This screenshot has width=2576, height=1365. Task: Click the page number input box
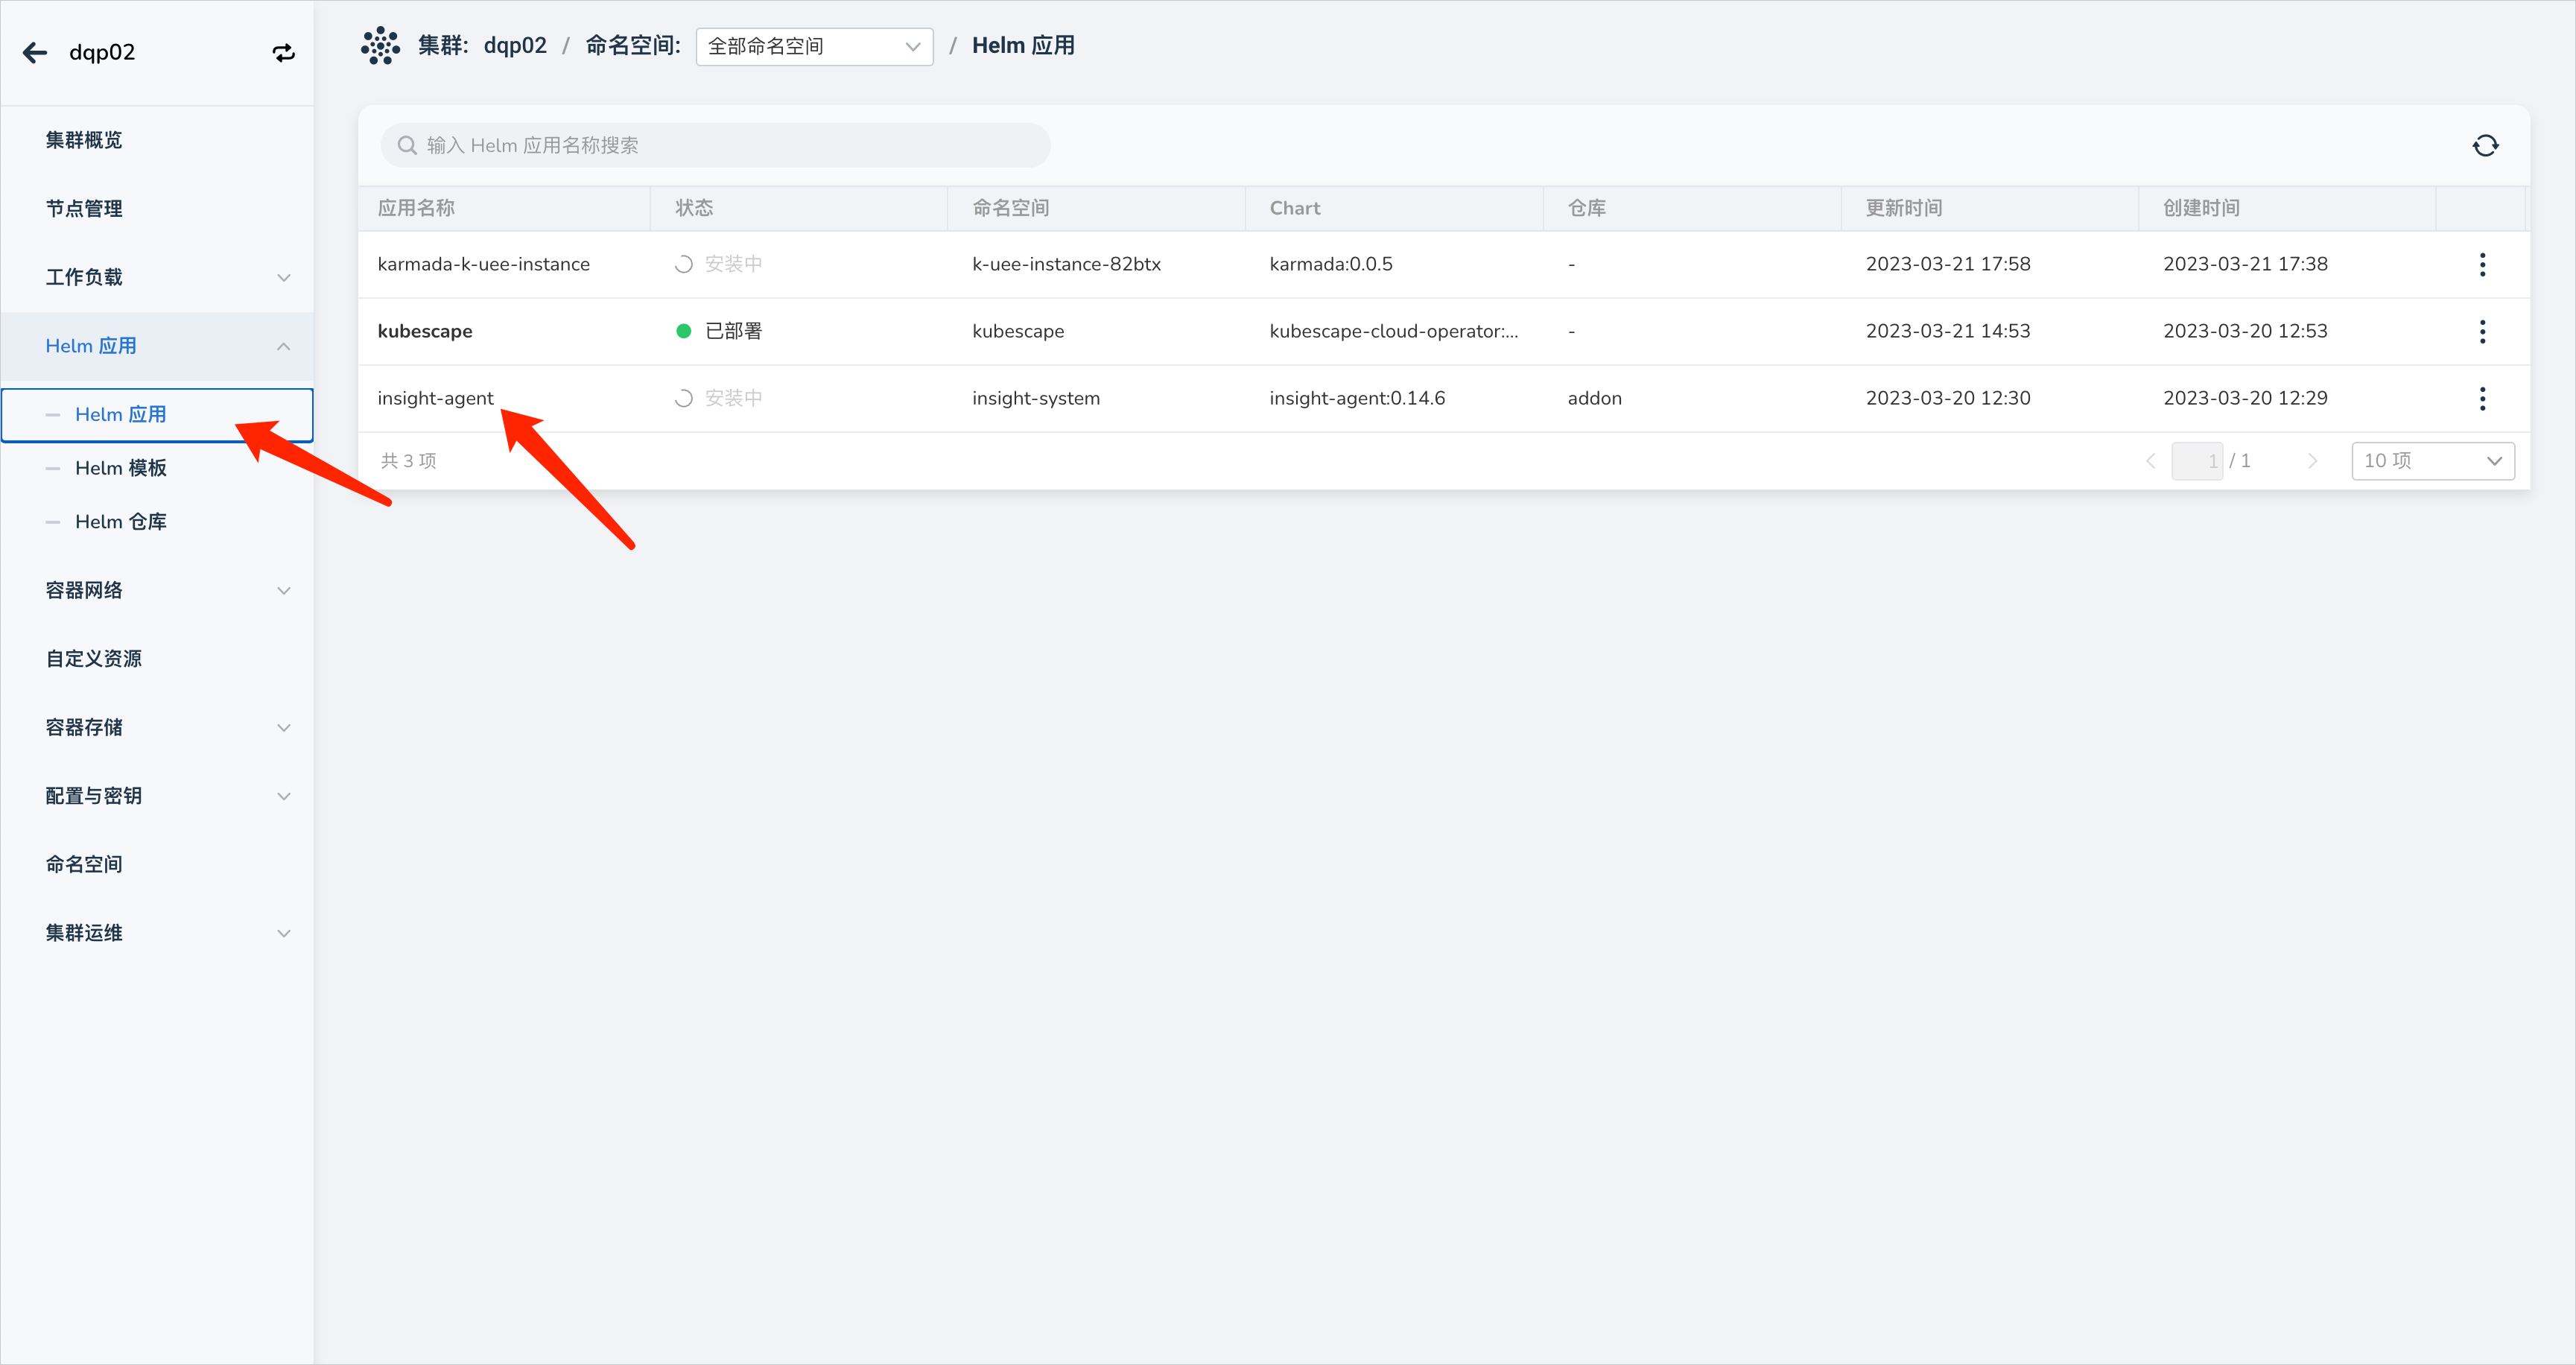[x=2197, y=461]
